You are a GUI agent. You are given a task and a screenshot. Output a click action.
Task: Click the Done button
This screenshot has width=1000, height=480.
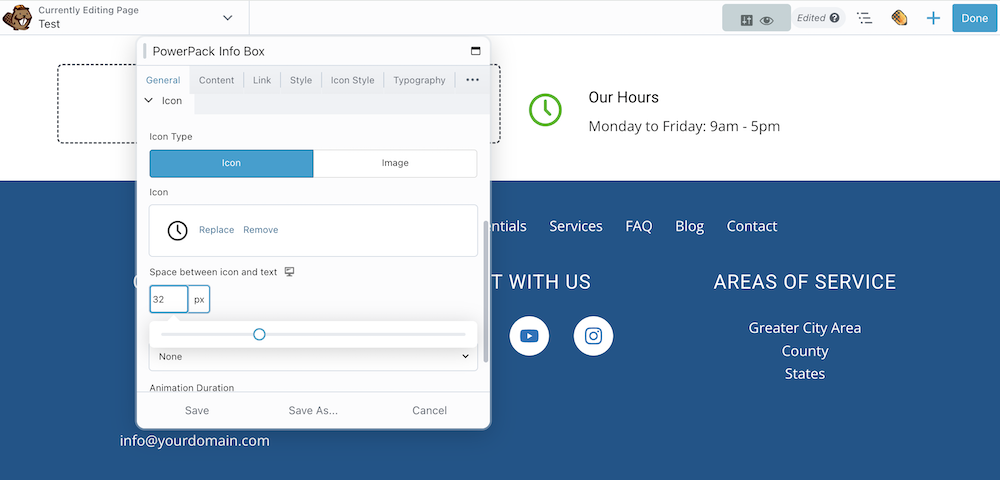click(x=974, y=18)
